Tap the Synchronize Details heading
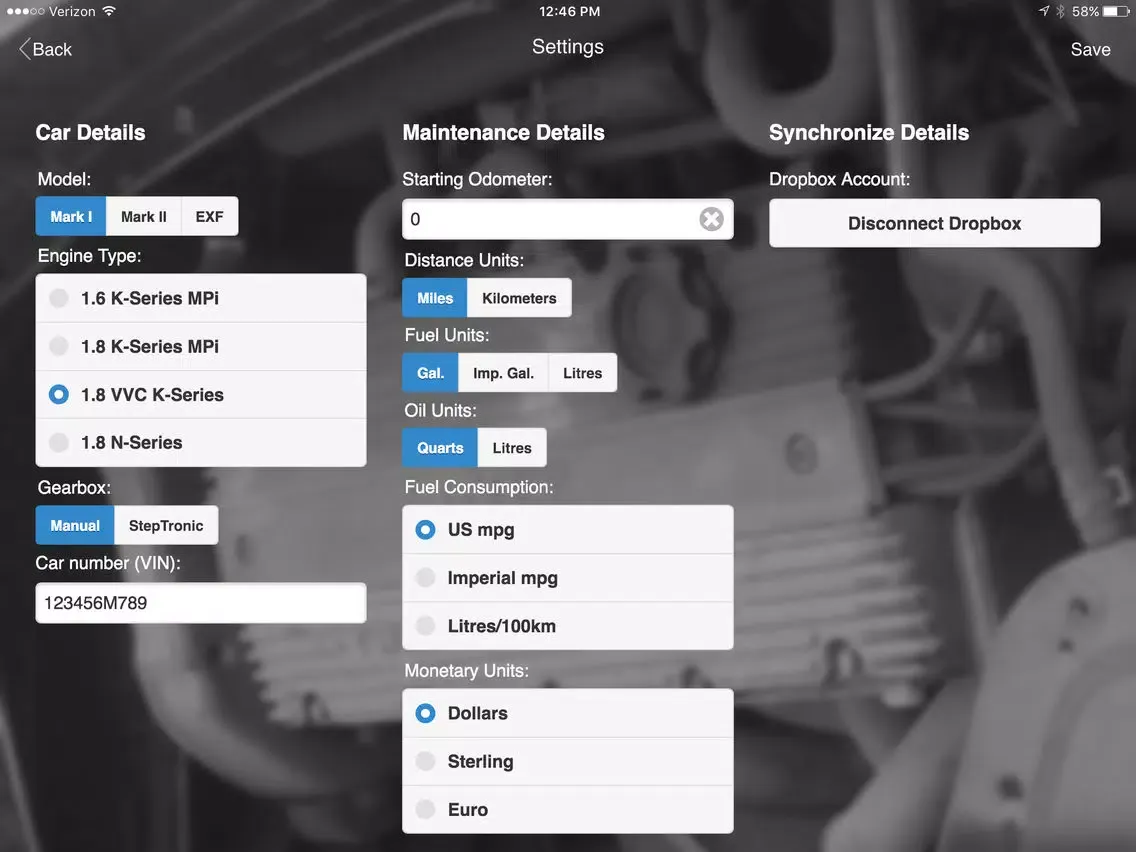The width and height of the screenshot is (1136, 852). point(869,133)
